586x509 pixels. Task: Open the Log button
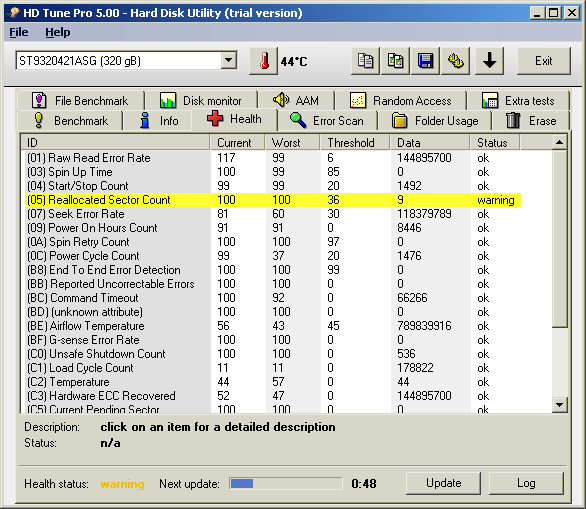[x=526, y=483]
